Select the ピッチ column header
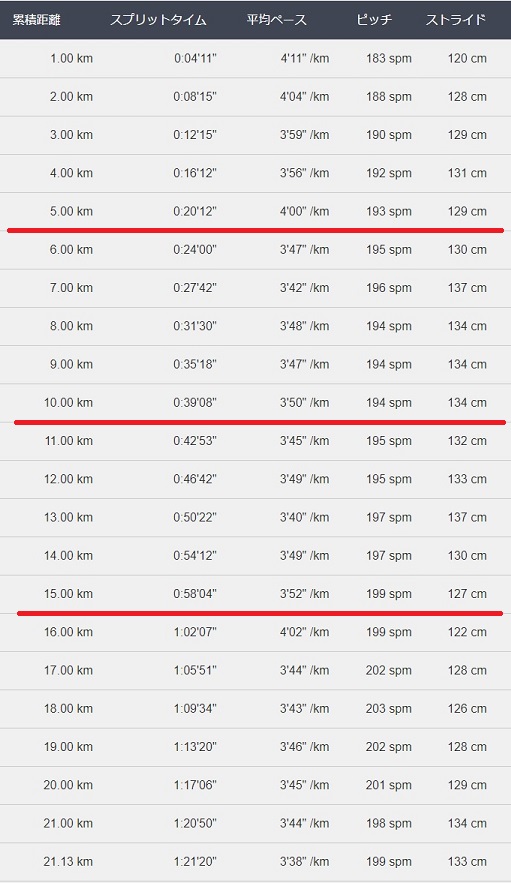The width and height of the screenshot is (511, 883). (374, 20)
